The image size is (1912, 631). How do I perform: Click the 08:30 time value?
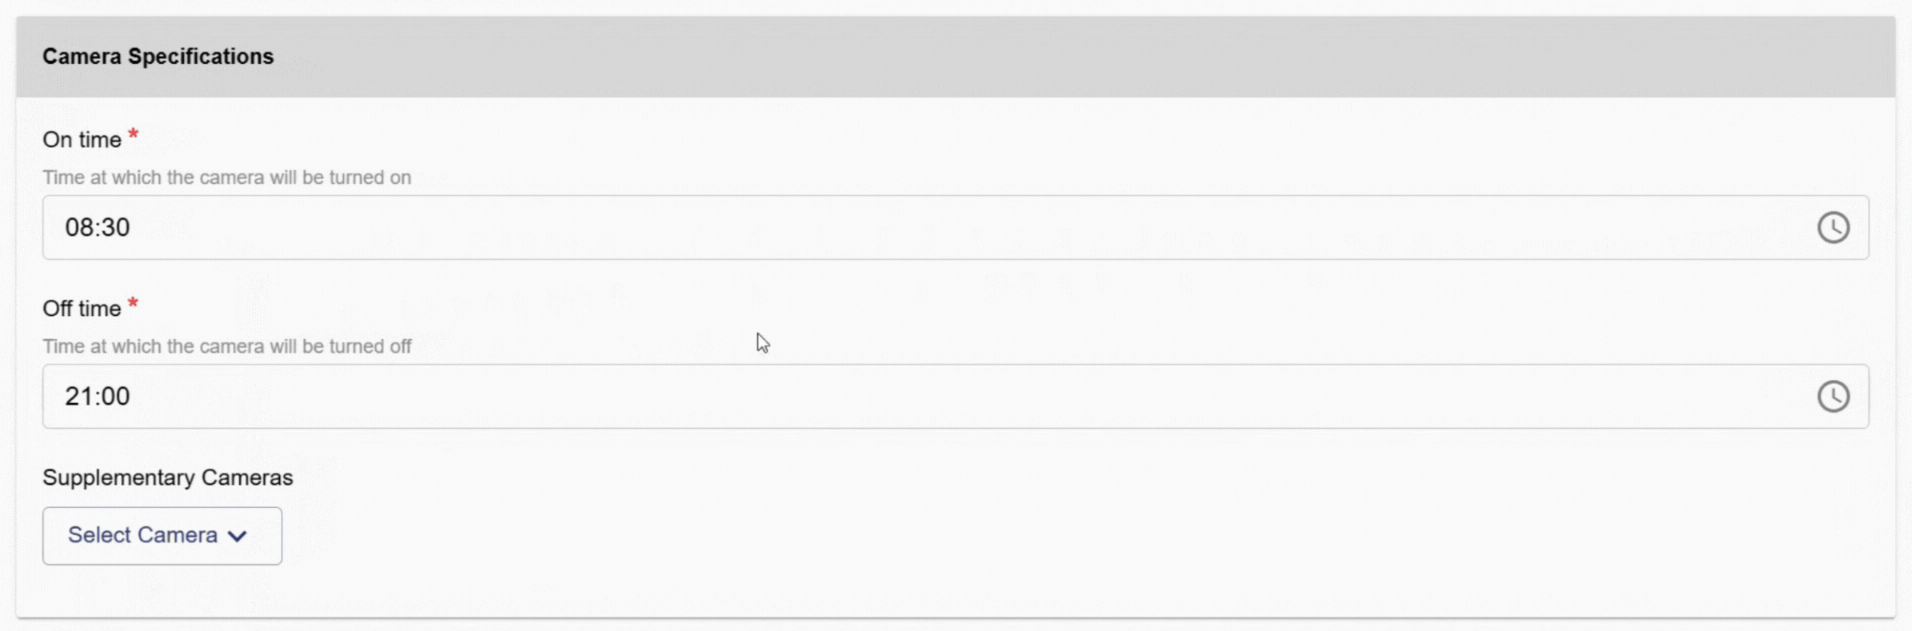[x=97, y=228]
